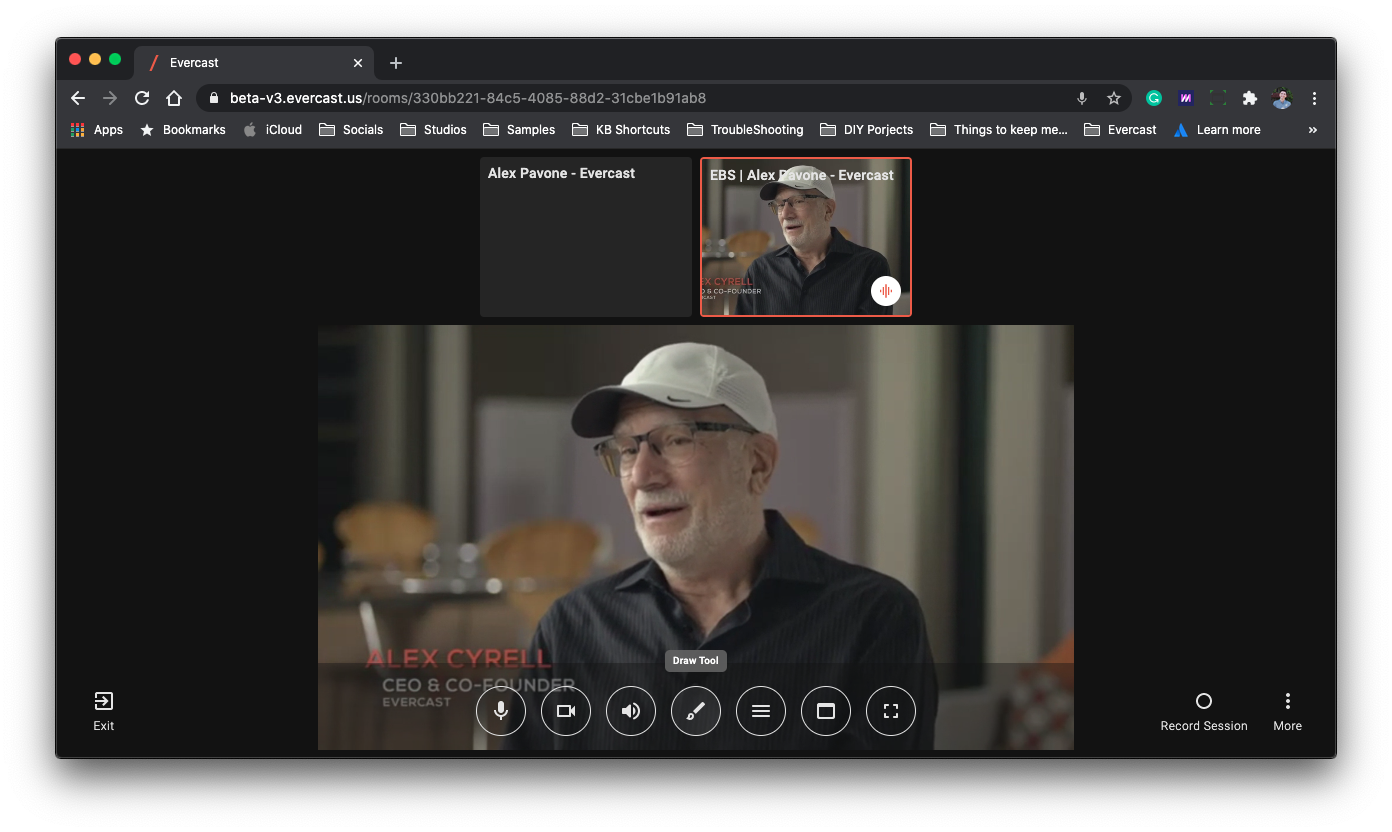The height and width of the screenshot is (832, 1392).
Task: Open the browser home page
Action: [174, 98]
